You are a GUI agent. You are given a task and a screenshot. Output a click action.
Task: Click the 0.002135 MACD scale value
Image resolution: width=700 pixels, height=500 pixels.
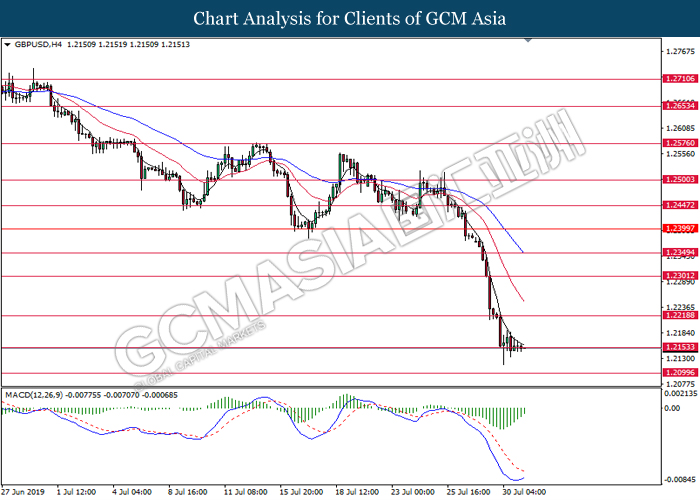[x=681, y=394]
